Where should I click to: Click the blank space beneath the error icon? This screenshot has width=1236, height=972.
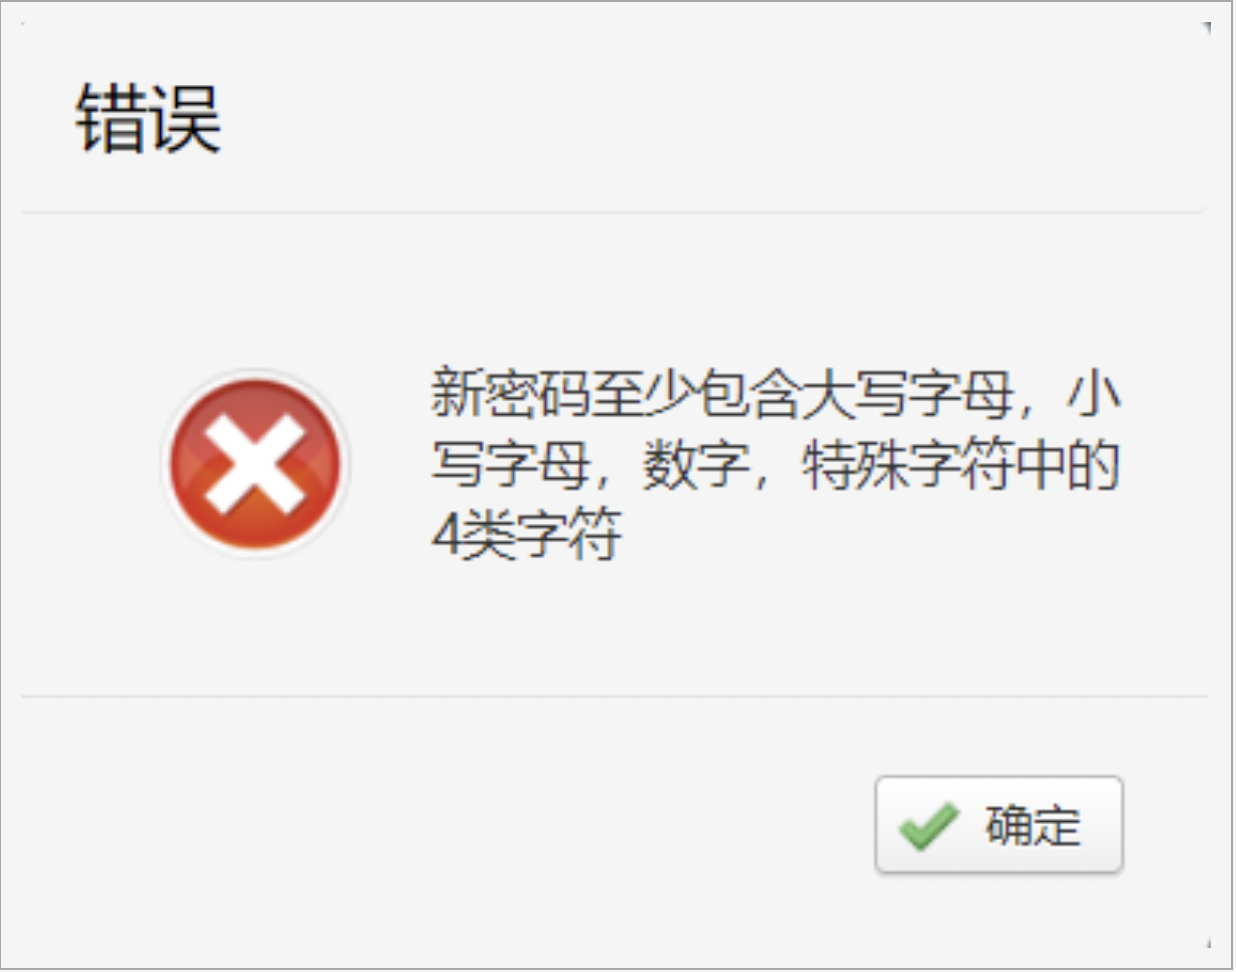click(x=256, y=624)
